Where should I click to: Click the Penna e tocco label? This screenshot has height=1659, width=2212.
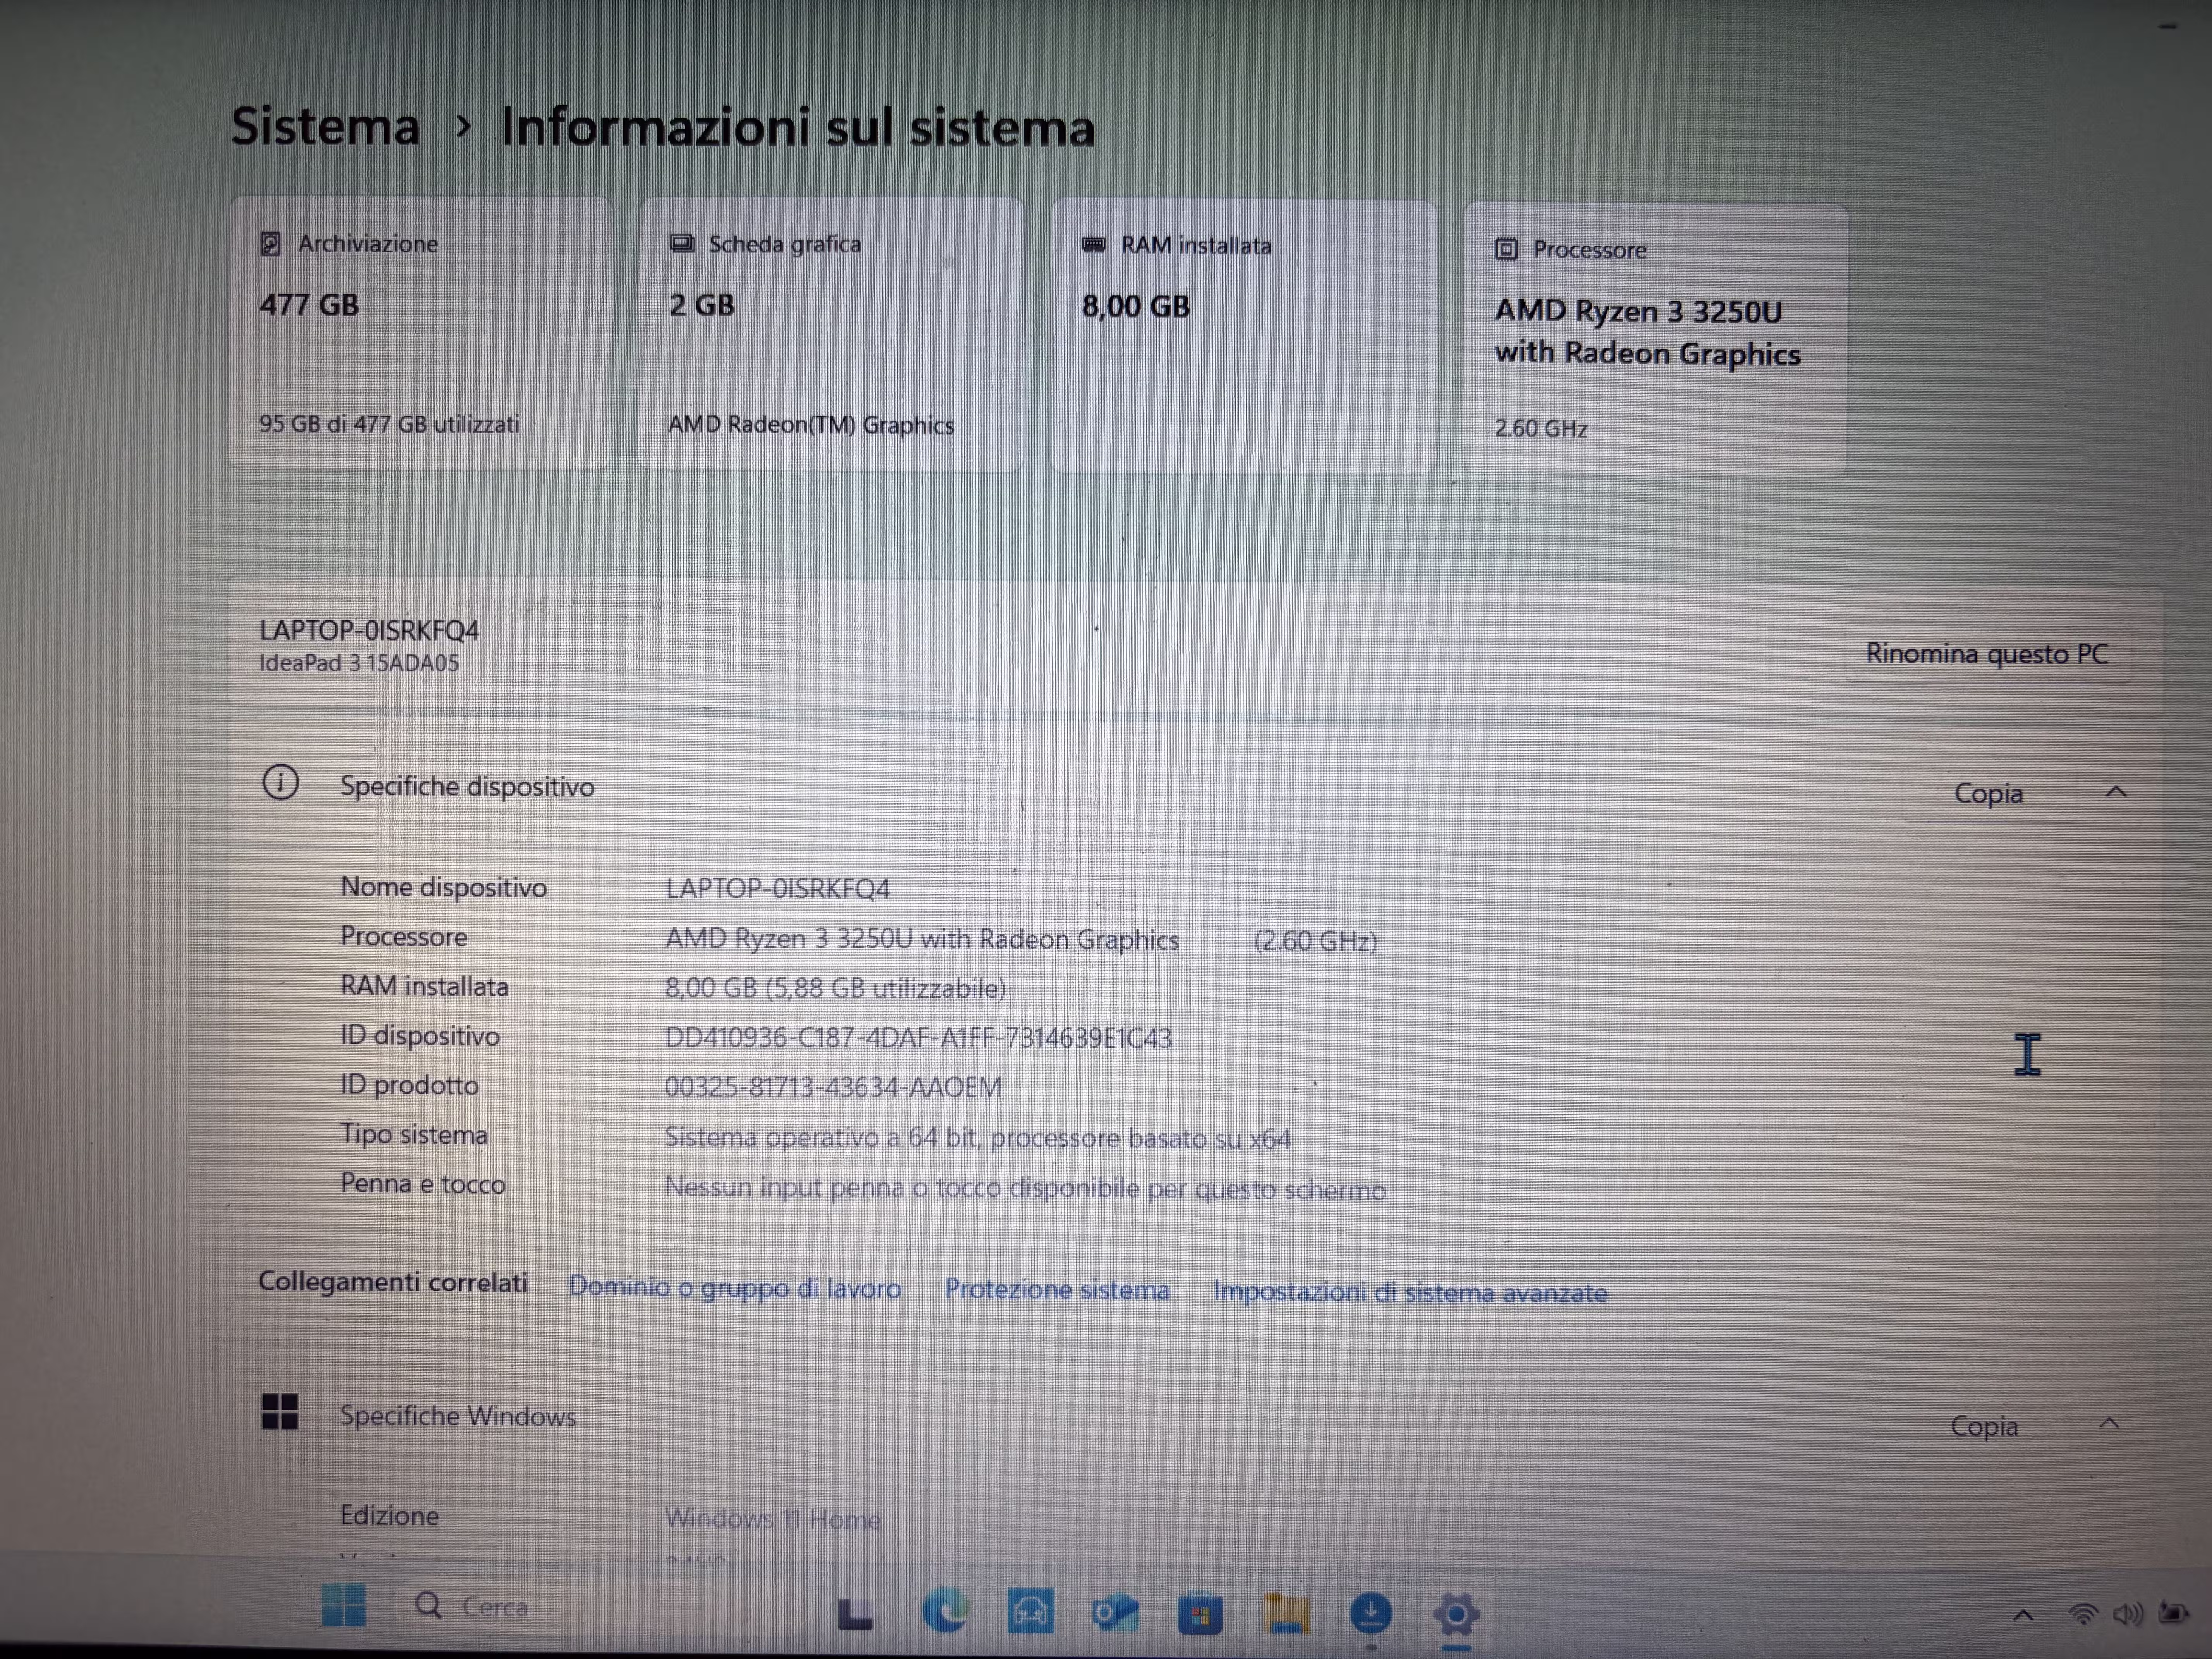422,1184
